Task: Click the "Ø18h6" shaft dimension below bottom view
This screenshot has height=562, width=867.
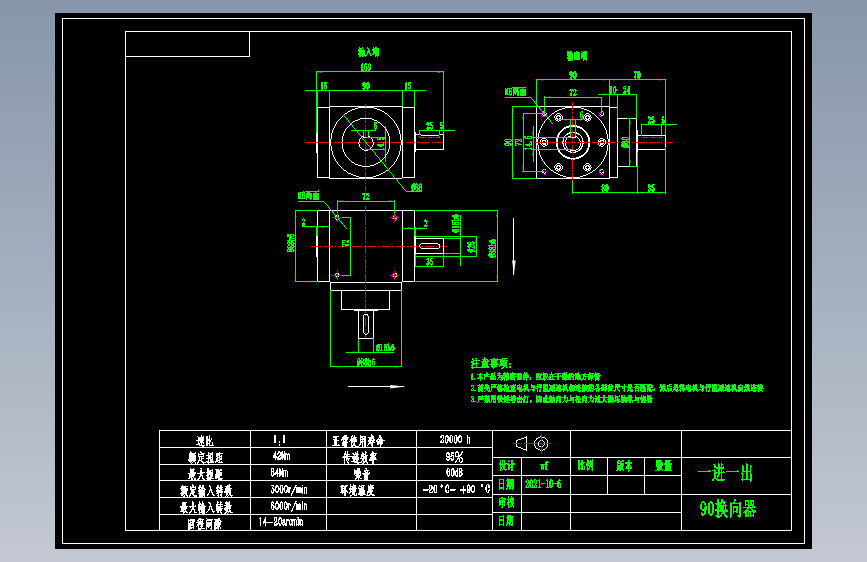Action: (385, 348)
